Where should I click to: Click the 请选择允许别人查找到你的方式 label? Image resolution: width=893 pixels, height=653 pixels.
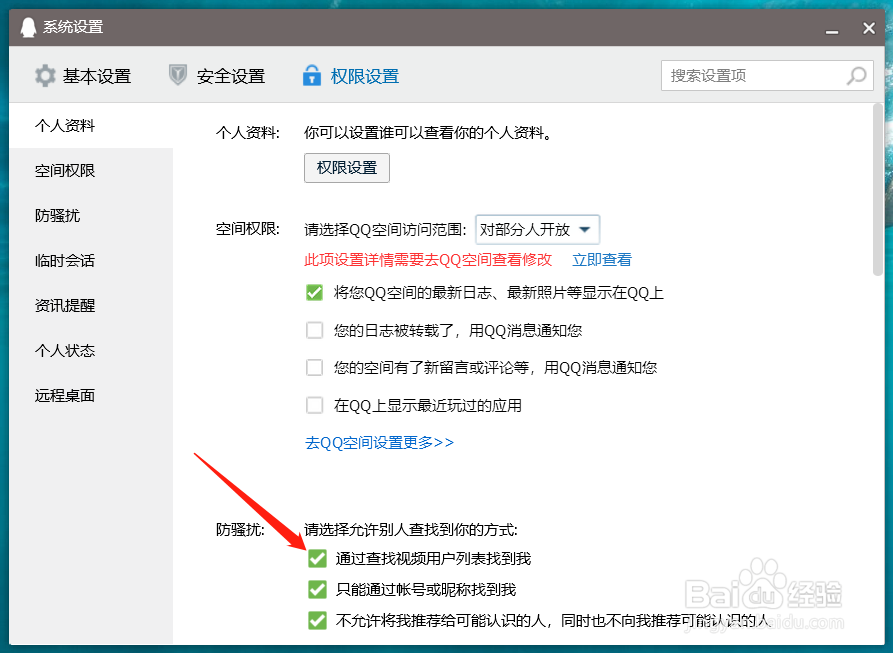tap(411, 530)
